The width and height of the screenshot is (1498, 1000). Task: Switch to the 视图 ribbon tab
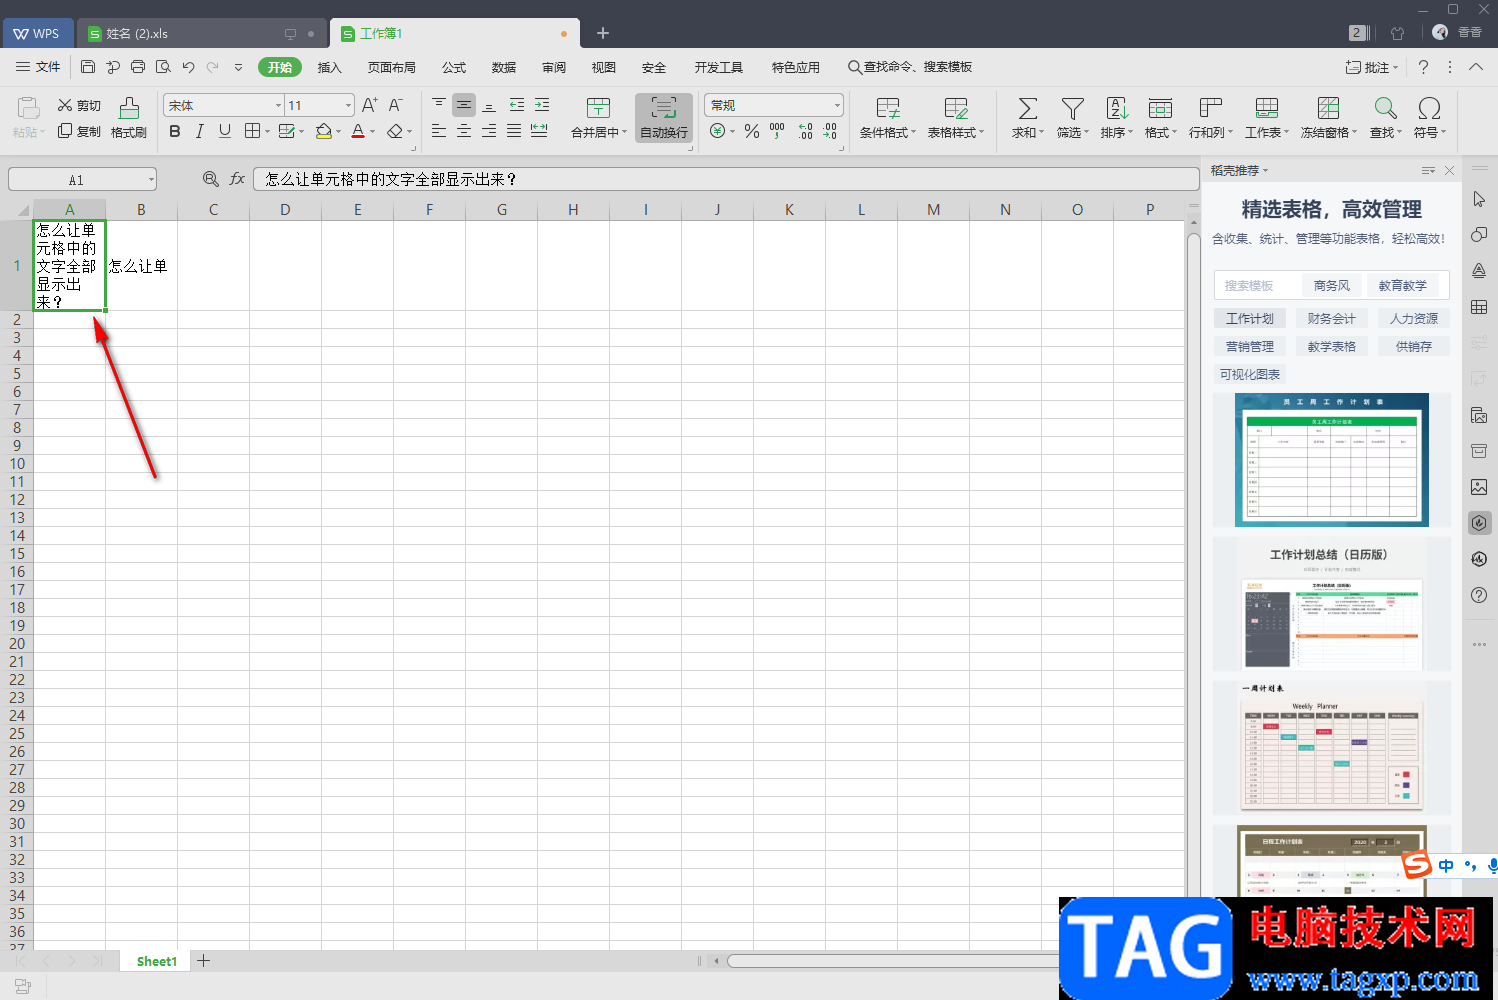(604, 67)
